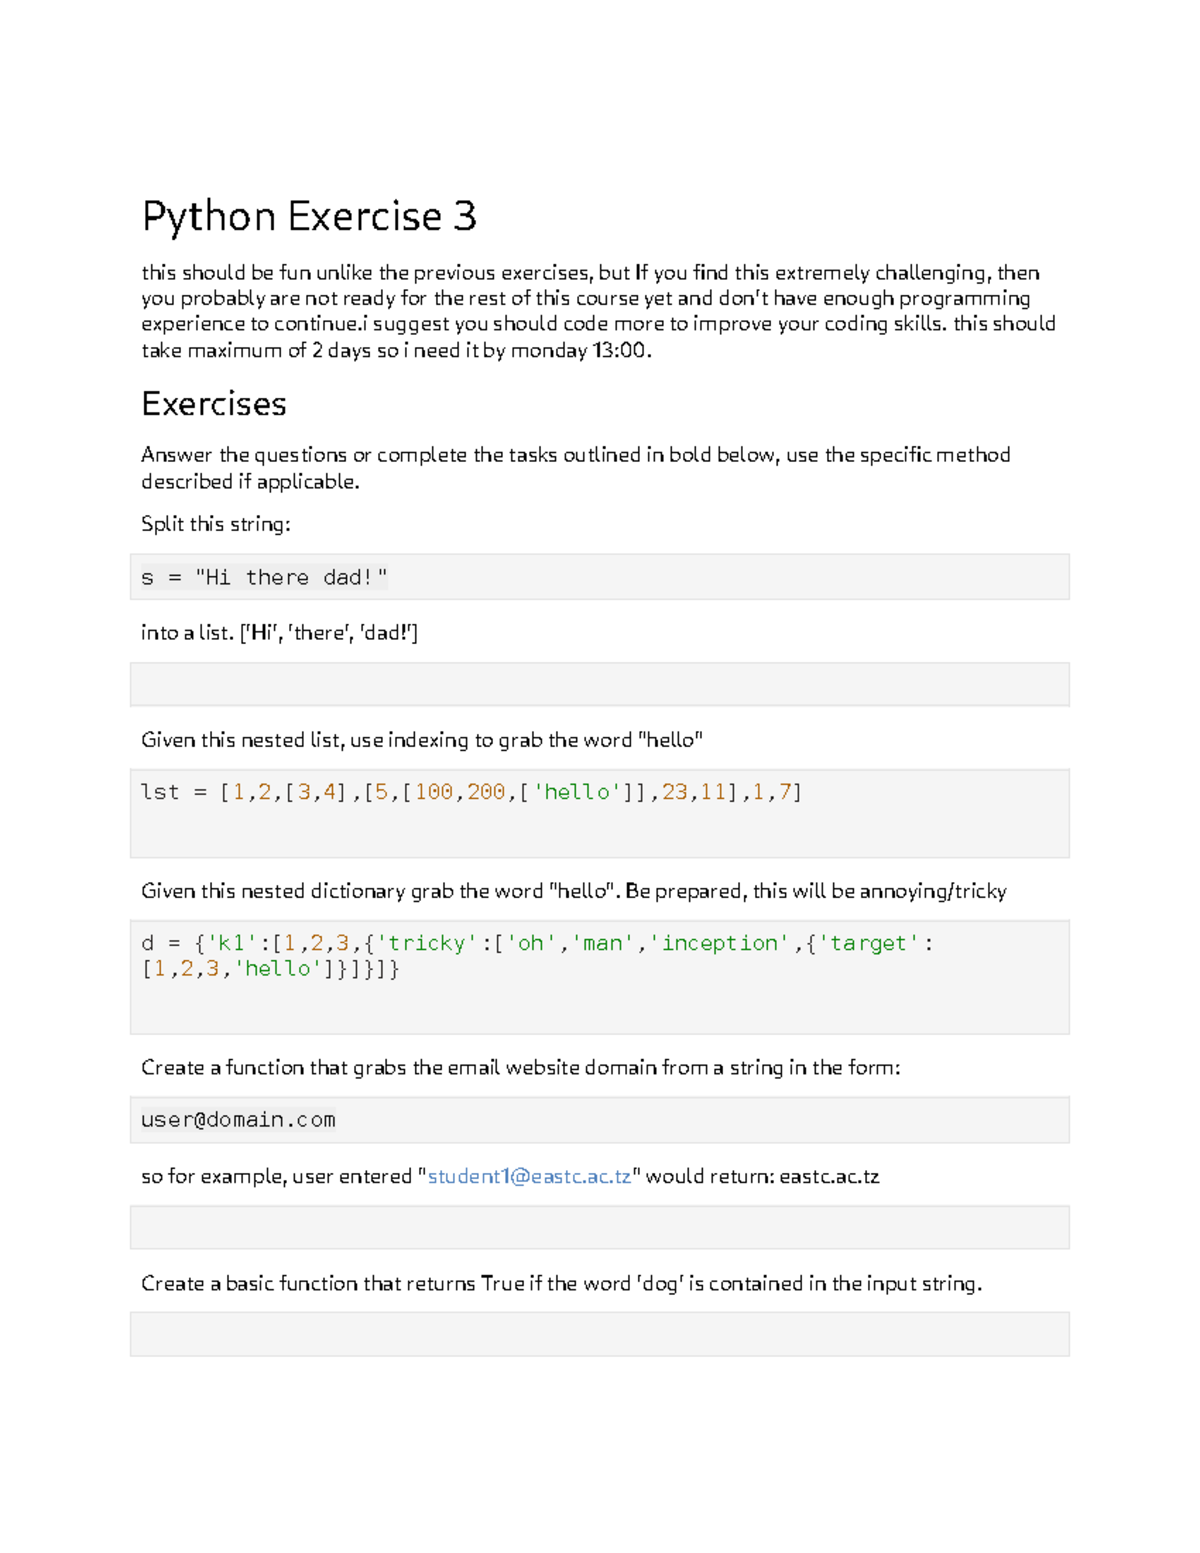1200x1553 pixels.
Task: Click the text 'into a list. ['Hi', 'there', 'dad!']'
Action: pyautogui.click(x=280, y=632)
